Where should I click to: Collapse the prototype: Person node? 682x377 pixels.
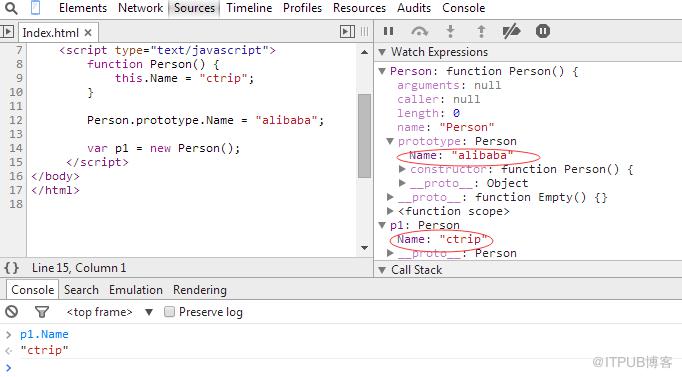pos(390,141)
